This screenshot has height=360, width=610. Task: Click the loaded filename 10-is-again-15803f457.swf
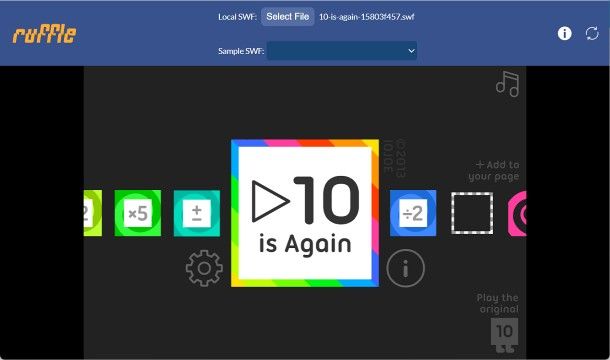(366, 17)
